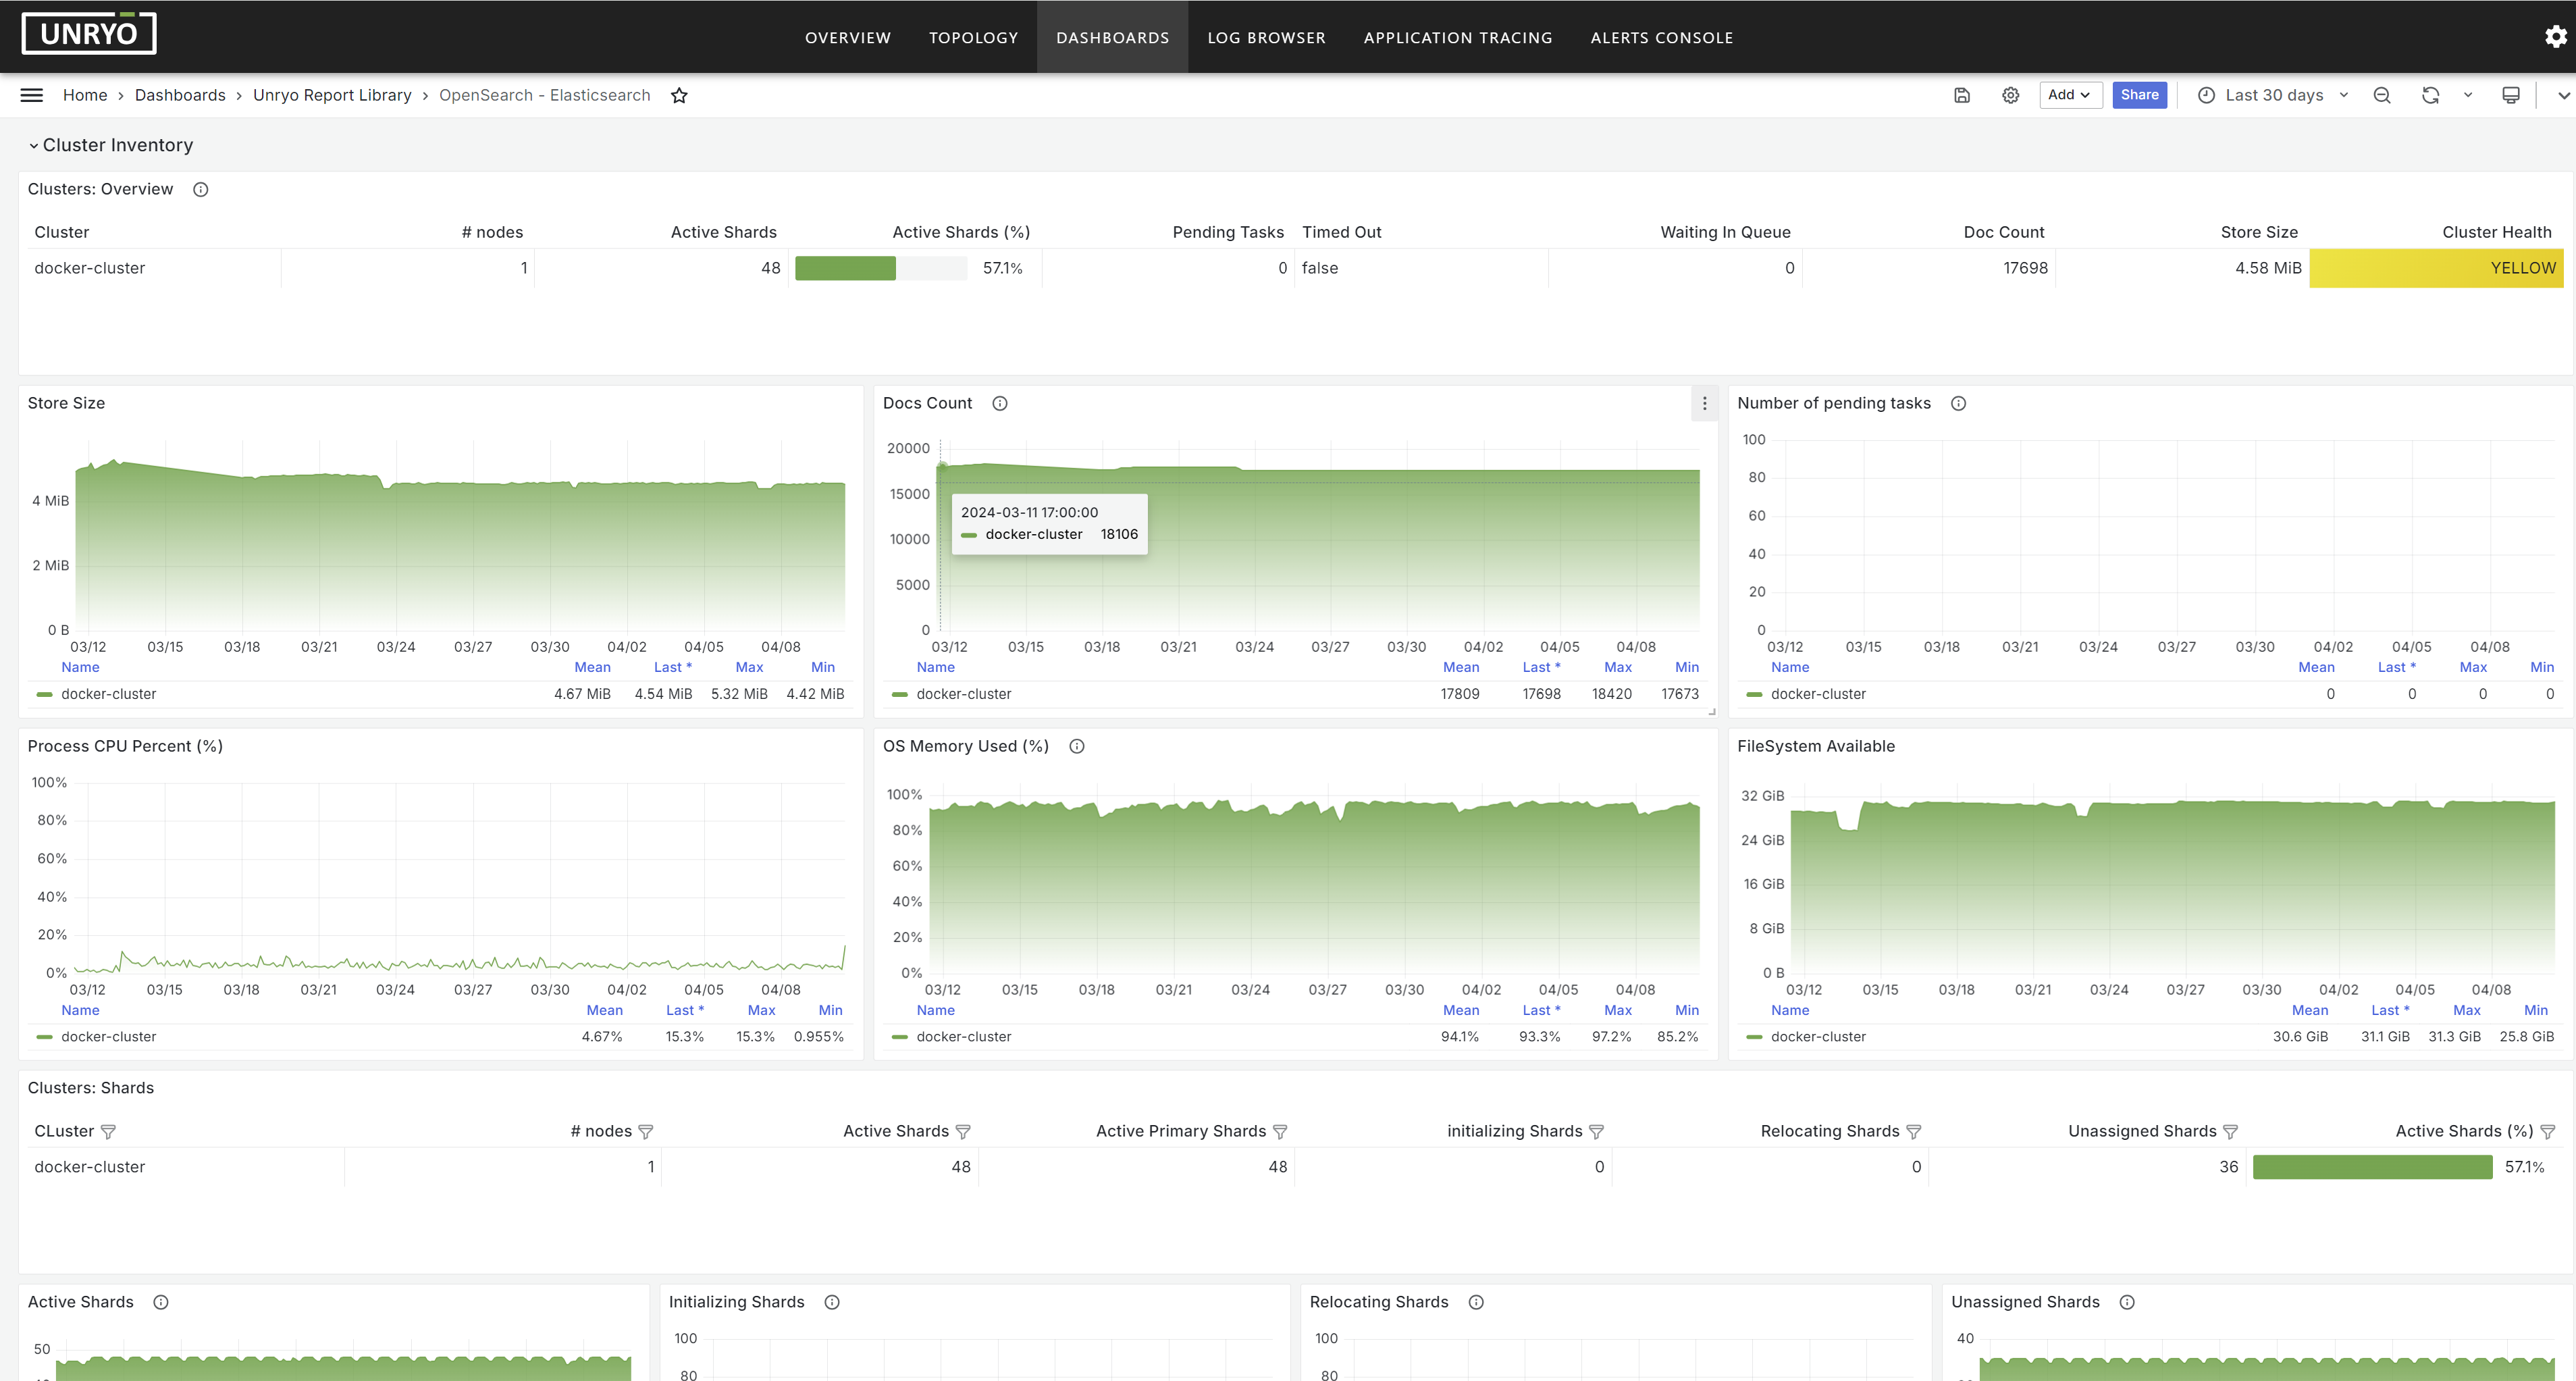Select the DASHBOARDS tab
Screen dimensions: 2576x1381
click(1112, 37)
